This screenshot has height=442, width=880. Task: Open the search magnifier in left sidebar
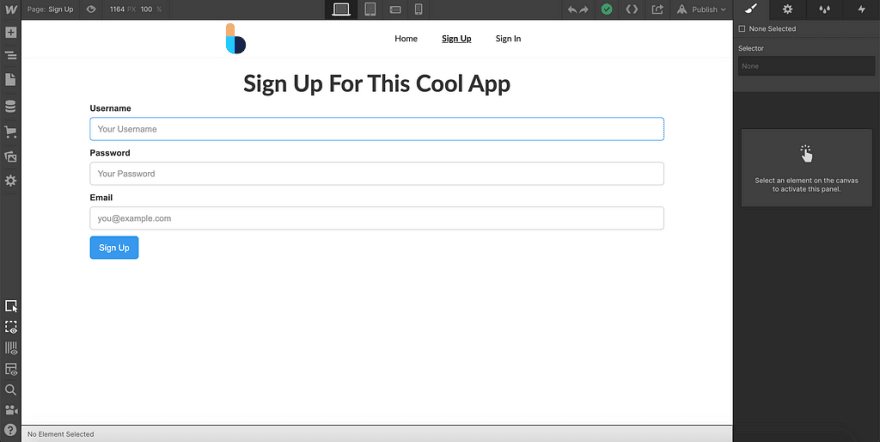click(x=11, y=390)
